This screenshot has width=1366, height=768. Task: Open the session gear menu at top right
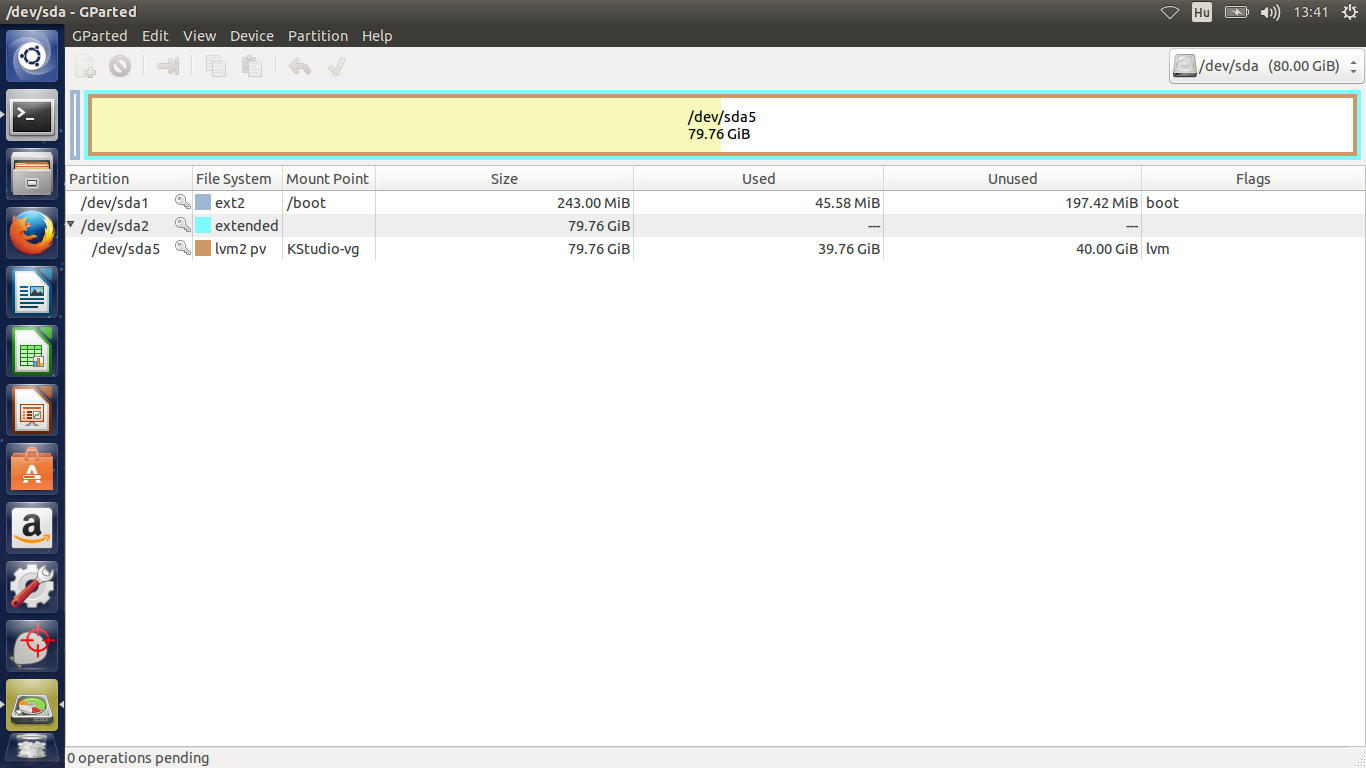(1349, 12)
